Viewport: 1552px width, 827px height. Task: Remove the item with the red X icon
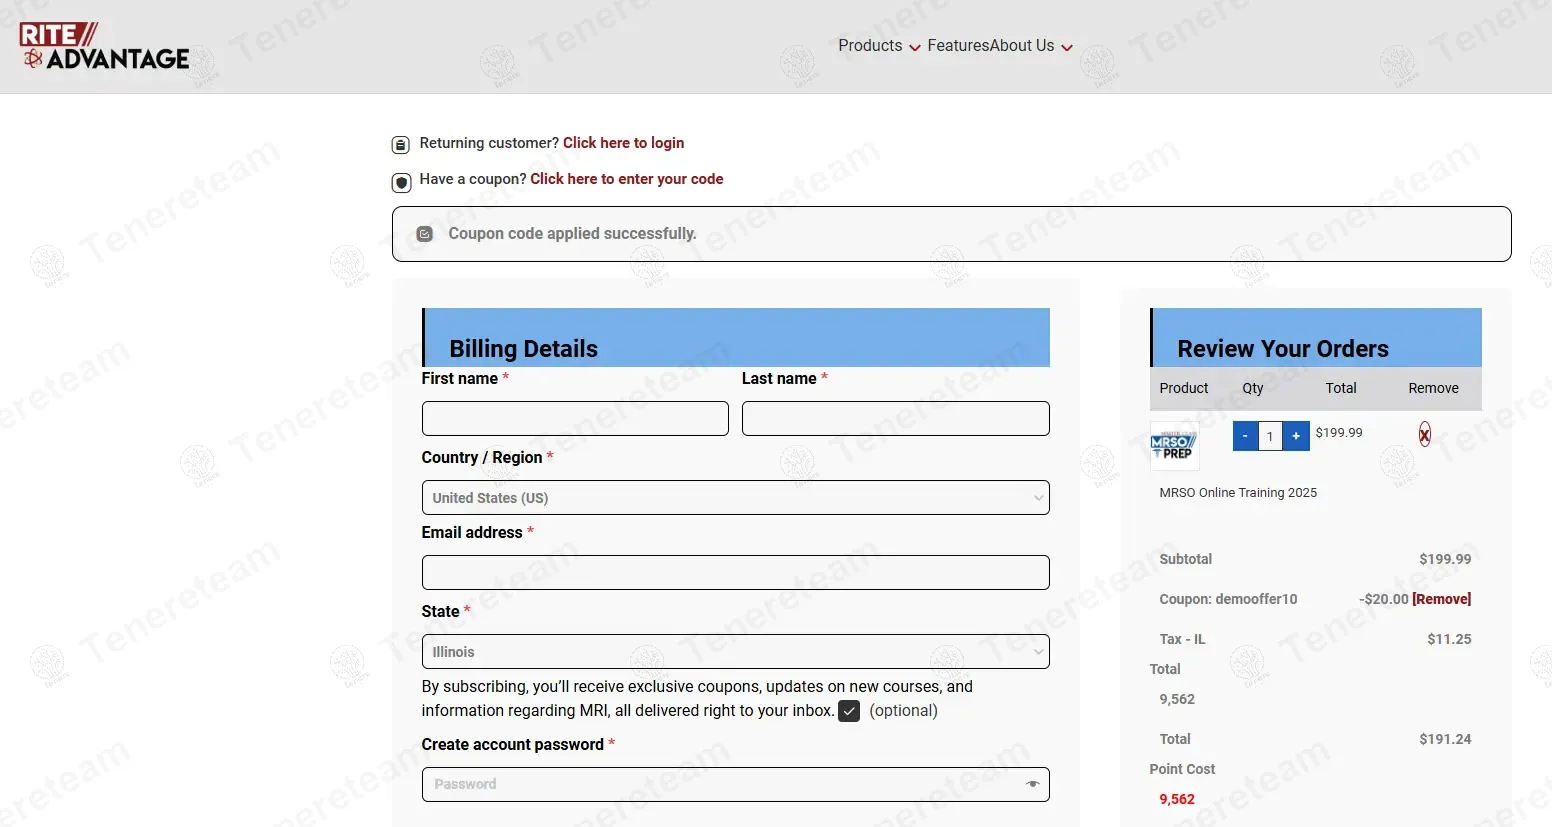[x=1424, y=434]
